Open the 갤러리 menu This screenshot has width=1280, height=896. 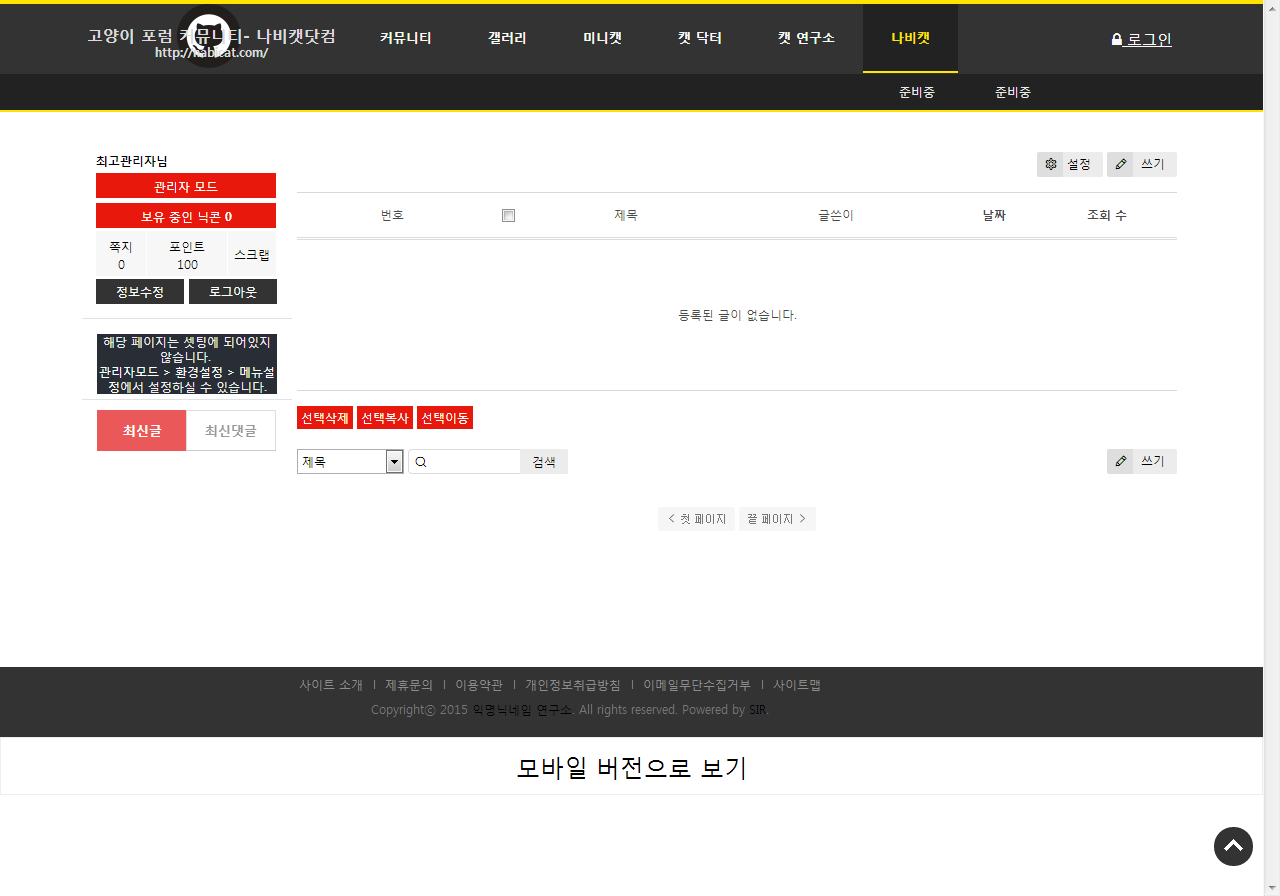point(507,38)
